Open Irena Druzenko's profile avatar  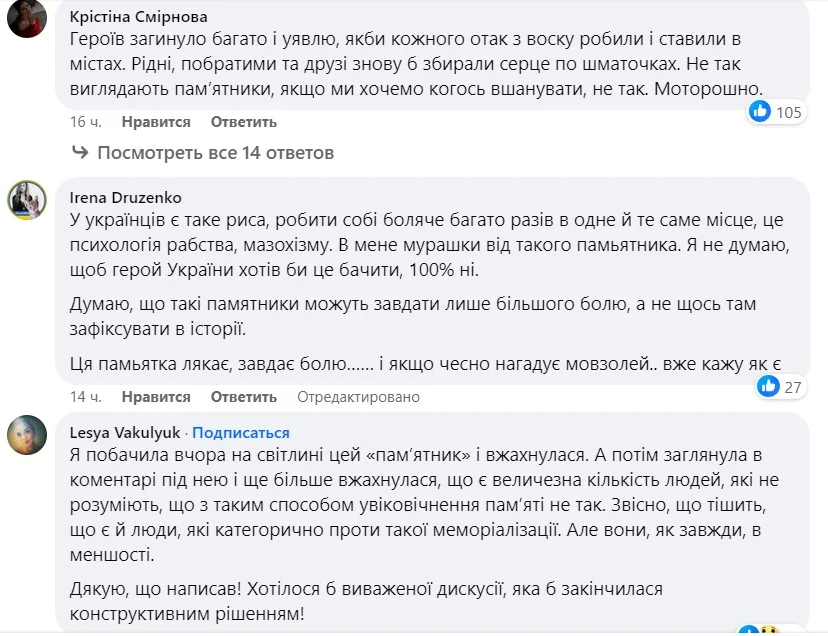pyautogui.click(x=27, y=200)
